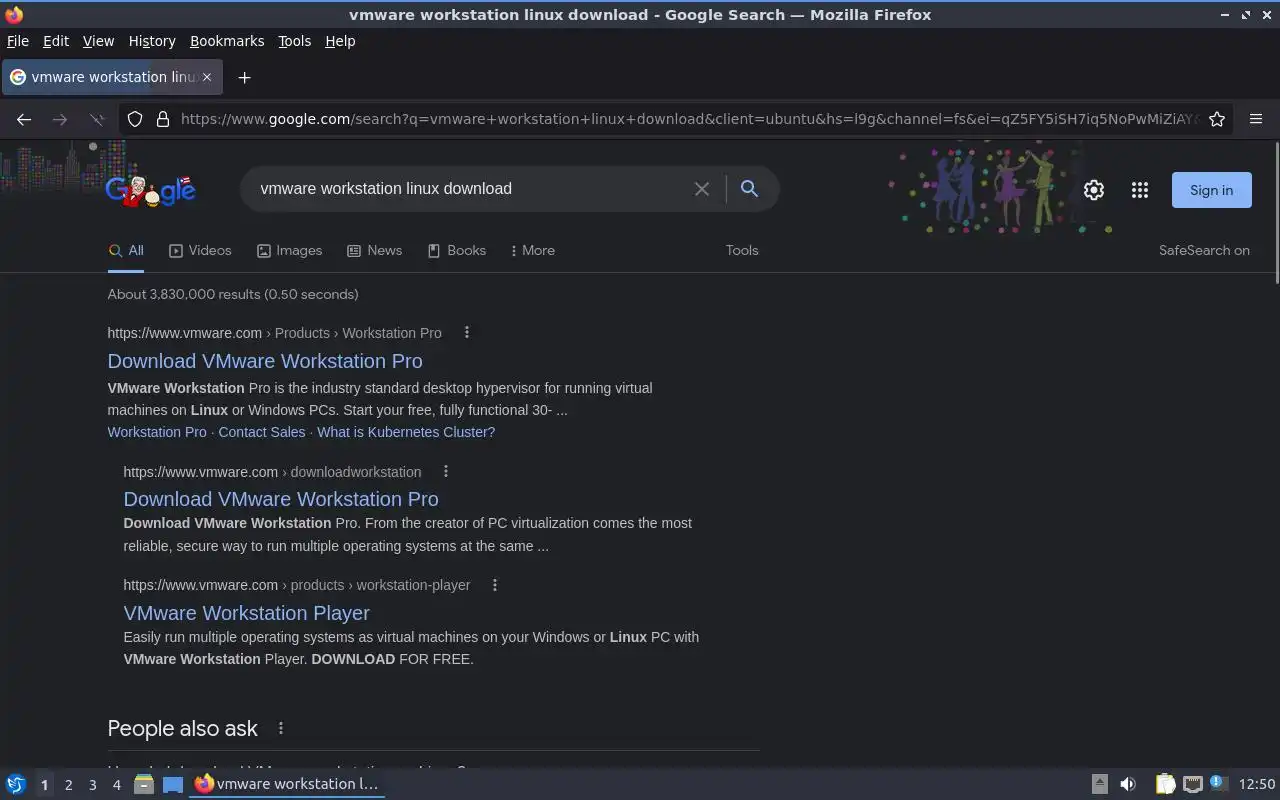Viewport: 1280px width, 800px height.
Task: Open network tray icon
Action: pos(1192,784)
